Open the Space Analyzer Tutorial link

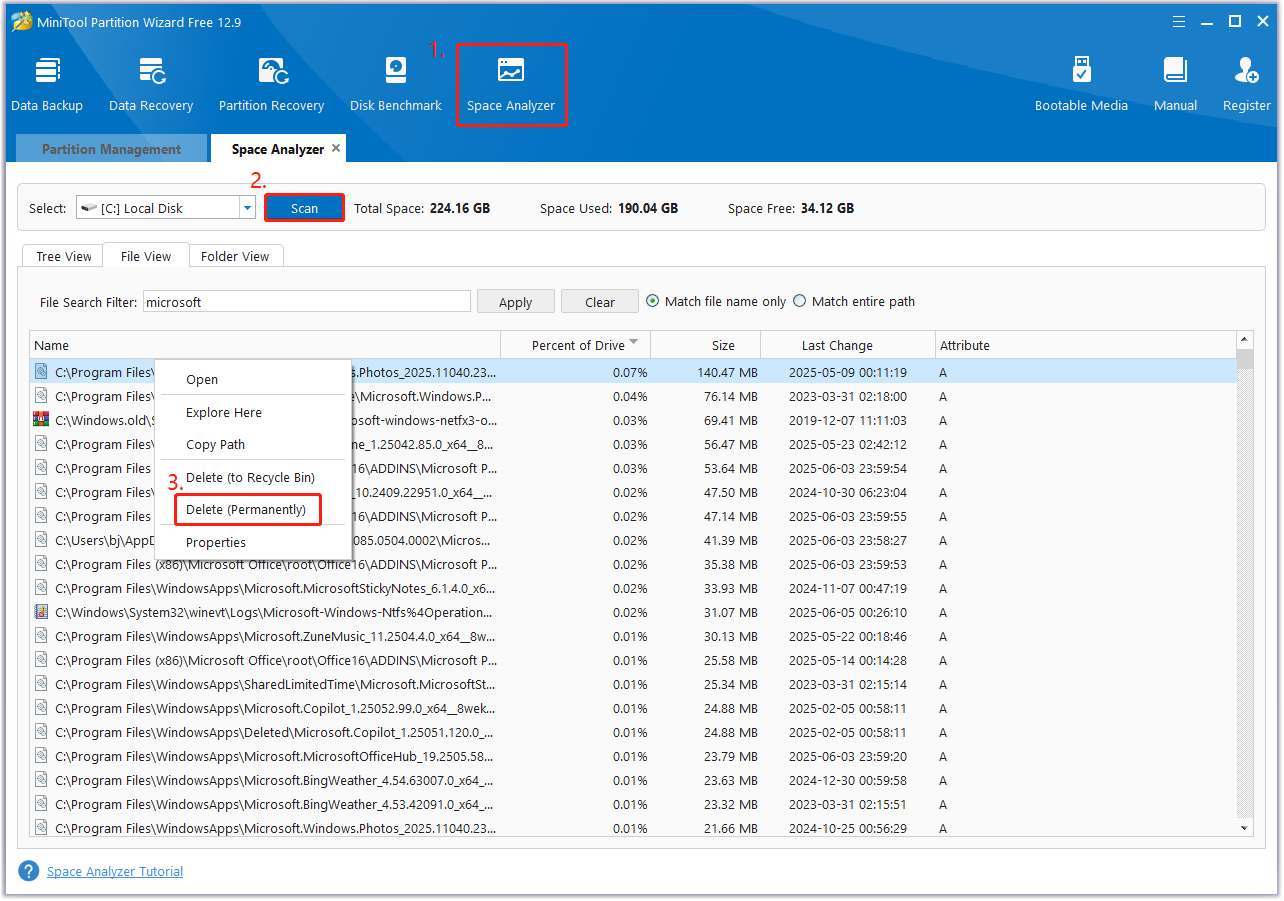(115, 871)
